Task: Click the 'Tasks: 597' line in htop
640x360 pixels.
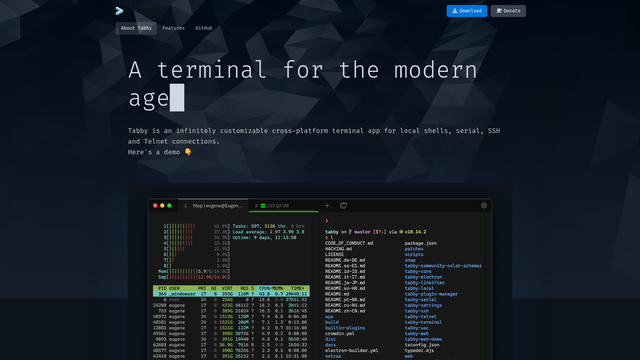Action: [x=268, y=226]
